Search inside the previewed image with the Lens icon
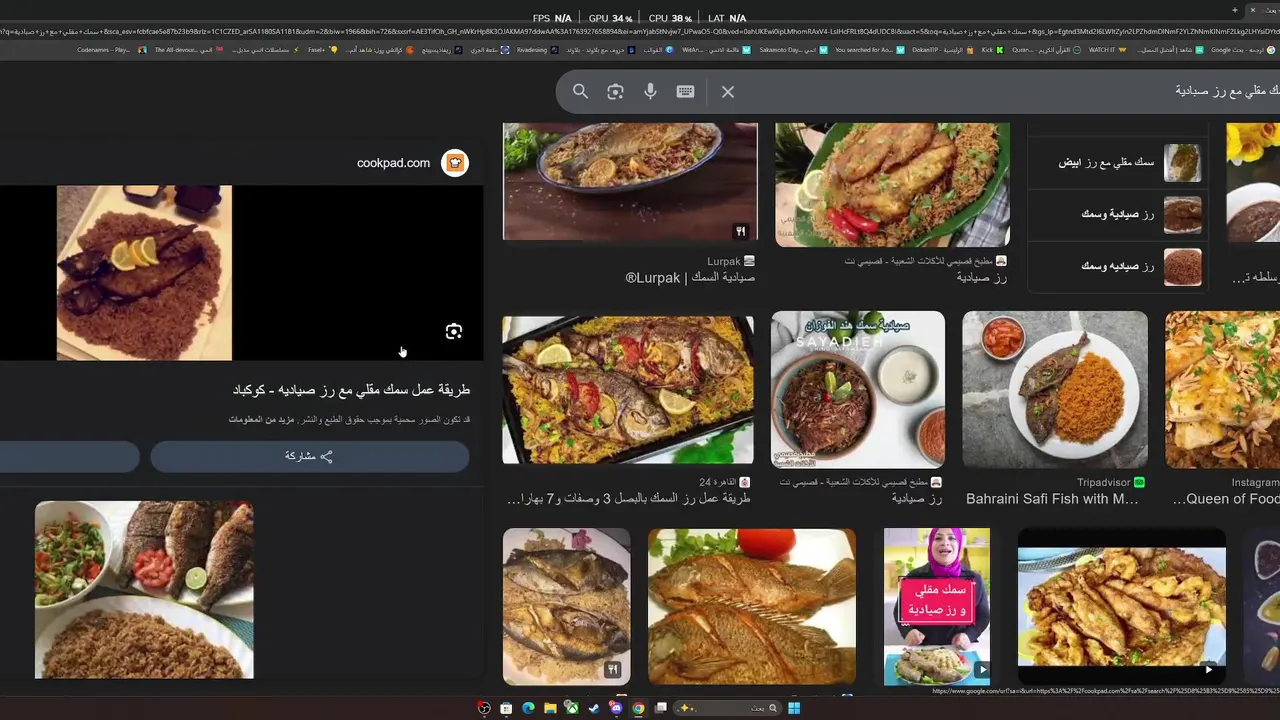The image size is (1280, 720). click(454, 331)
